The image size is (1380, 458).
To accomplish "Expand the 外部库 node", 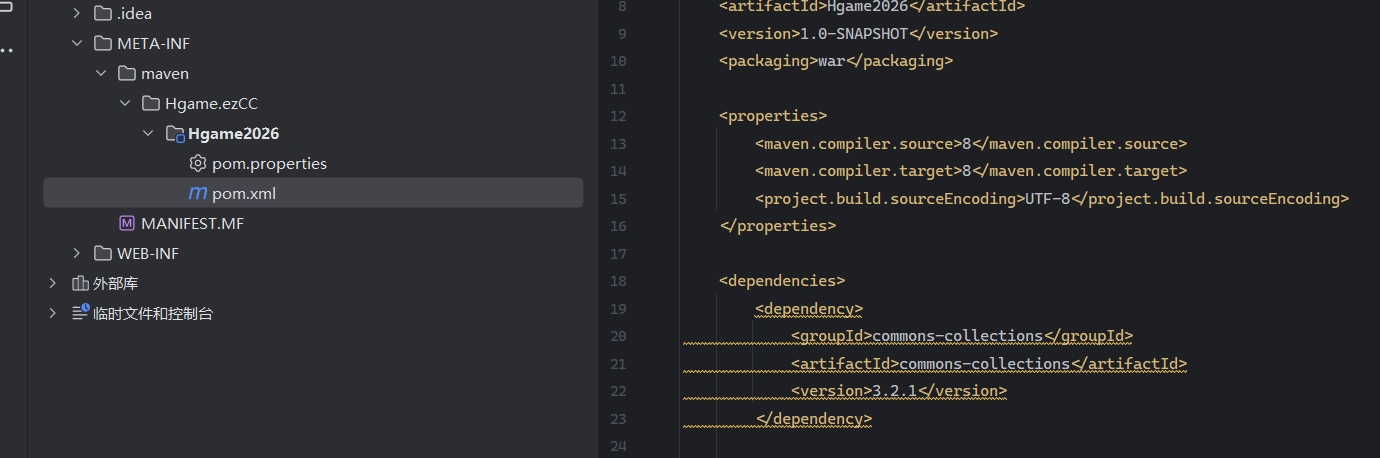I will [x=53, y=283].
